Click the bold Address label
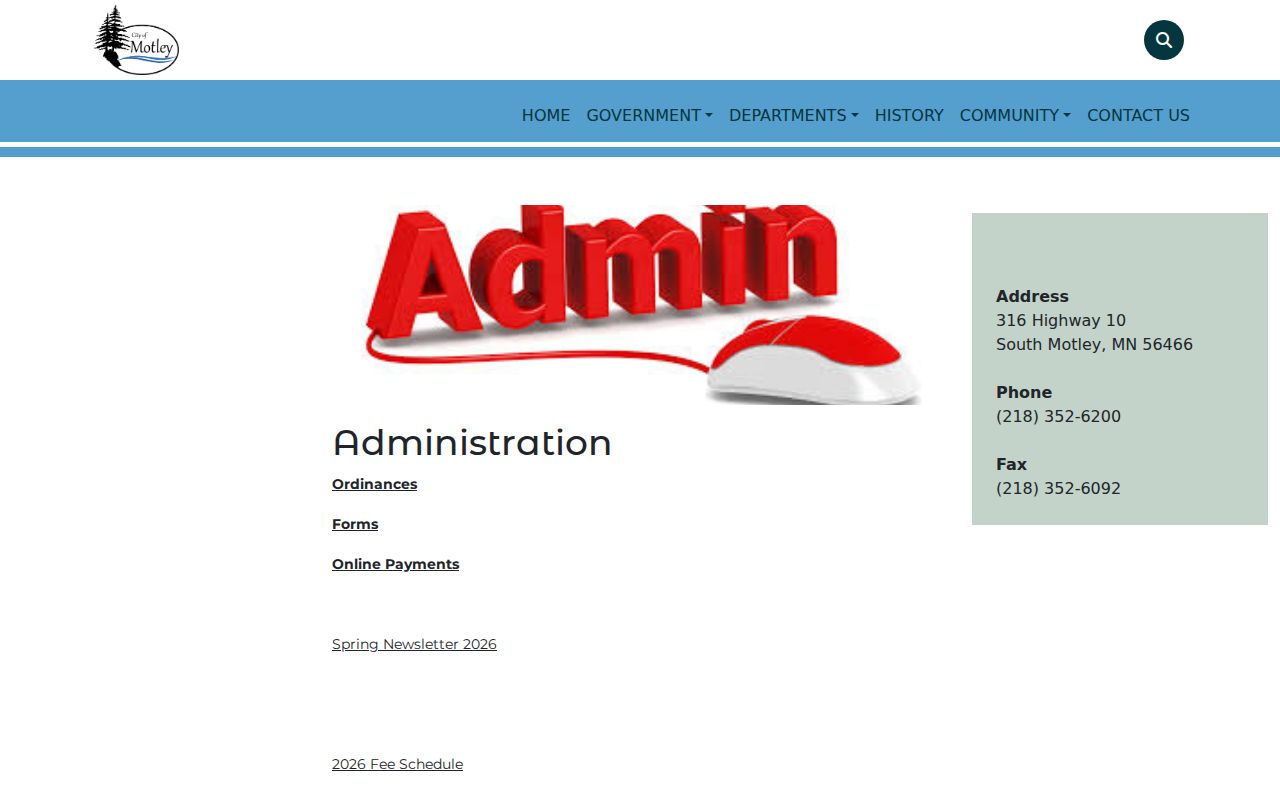1280x800 pixels. (1032, 297)
